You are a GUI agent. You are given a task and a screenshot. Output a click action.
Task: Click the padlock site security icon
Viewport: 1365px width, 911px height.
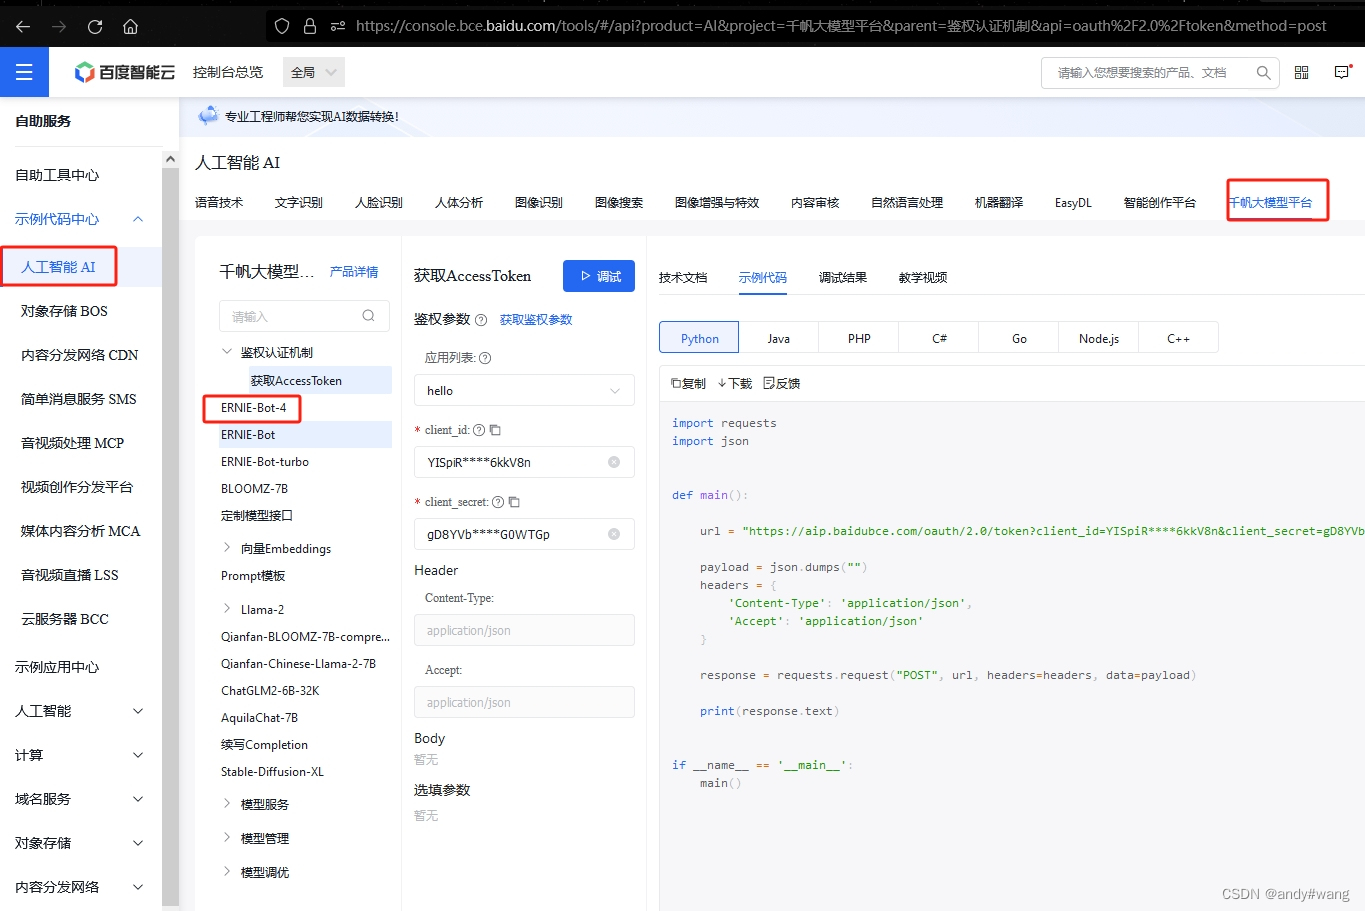[310, 26]
